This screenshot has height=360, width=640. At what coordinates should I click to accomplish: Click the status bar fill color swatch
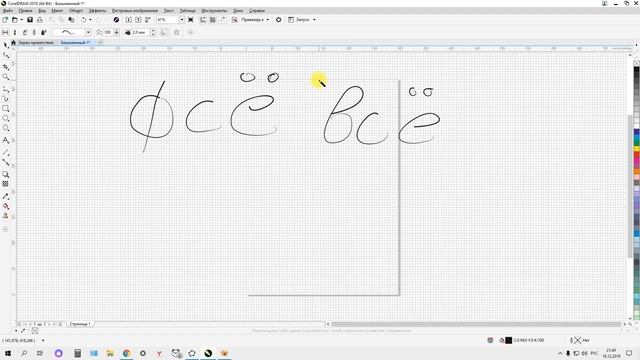509,340
